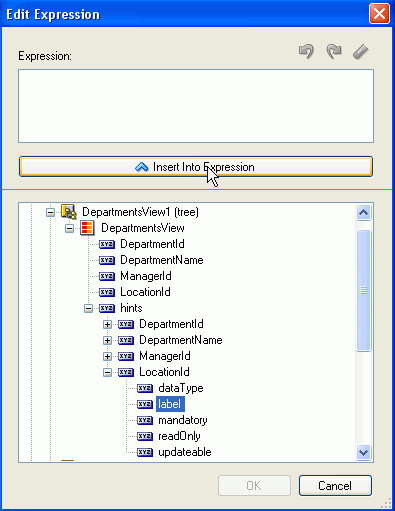Select top-level DepartmentName attribute
This screenshot has width=395, height=511.
click(x=162, y=260)
